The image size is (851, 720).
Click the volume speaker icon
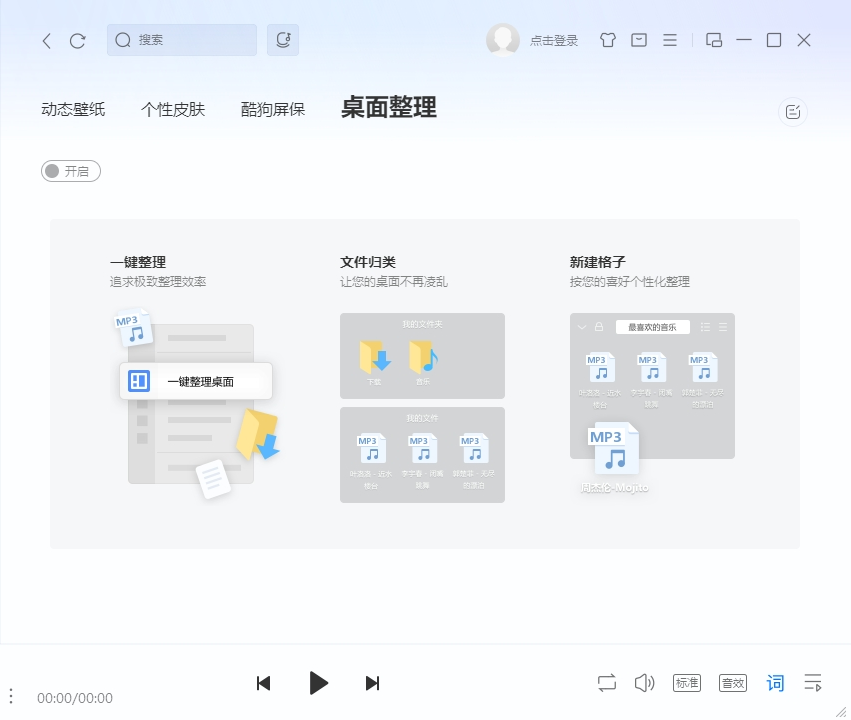(645, 683)
